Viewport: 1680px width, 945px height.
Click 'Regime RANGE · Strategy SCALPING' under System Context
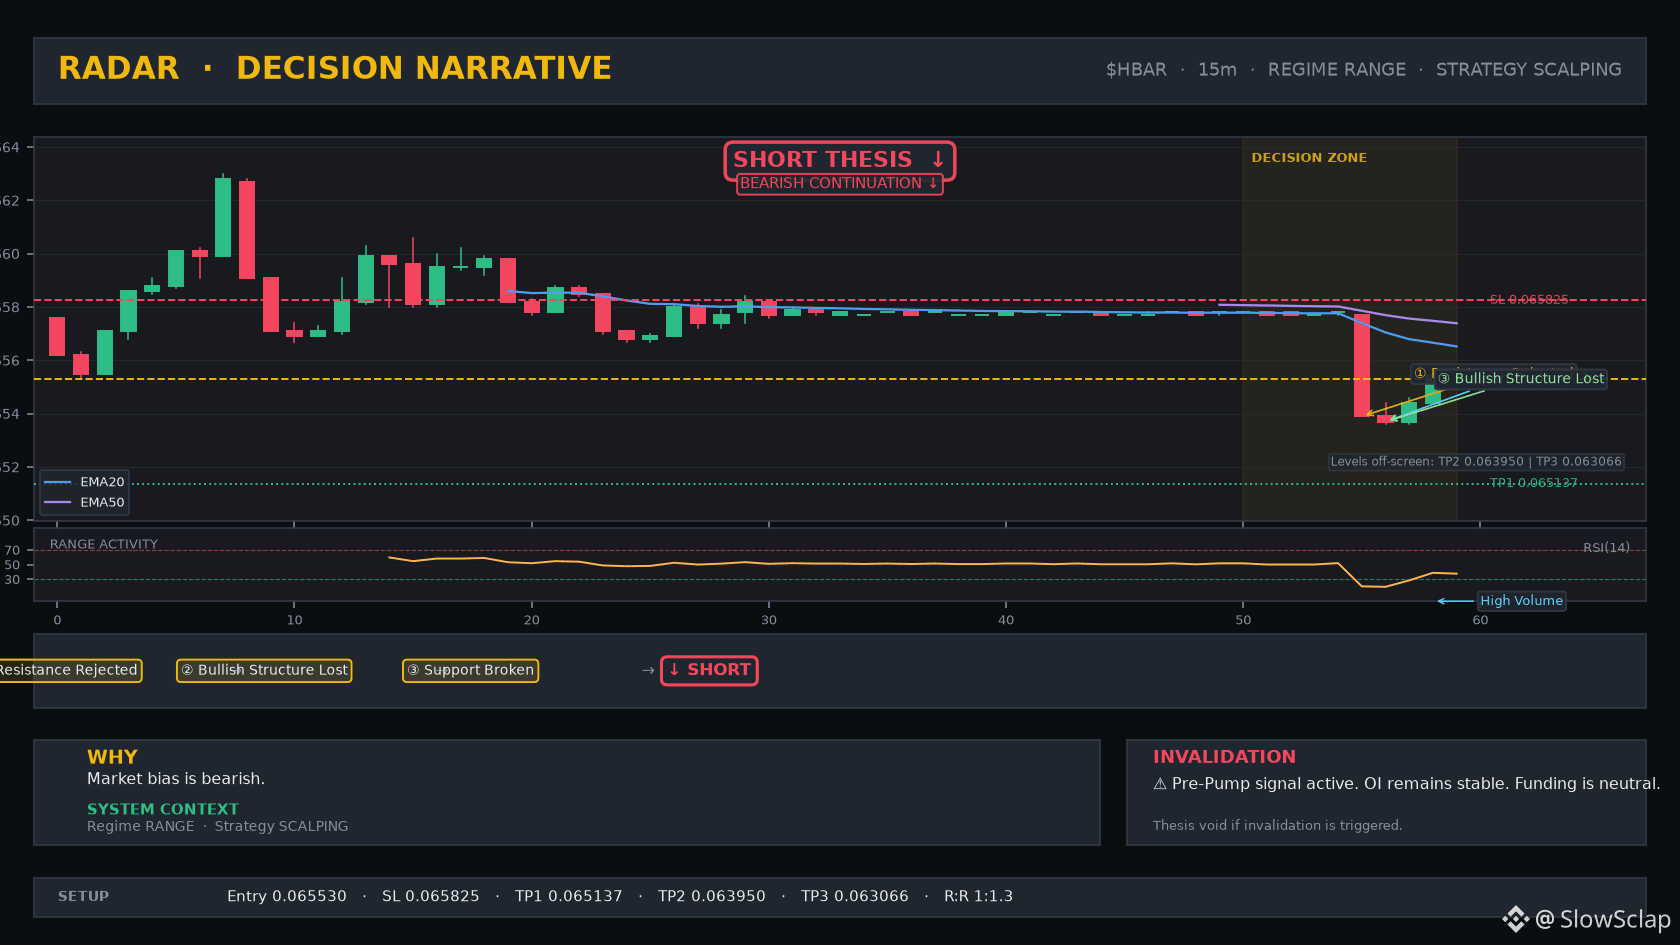tap(218, 826)
